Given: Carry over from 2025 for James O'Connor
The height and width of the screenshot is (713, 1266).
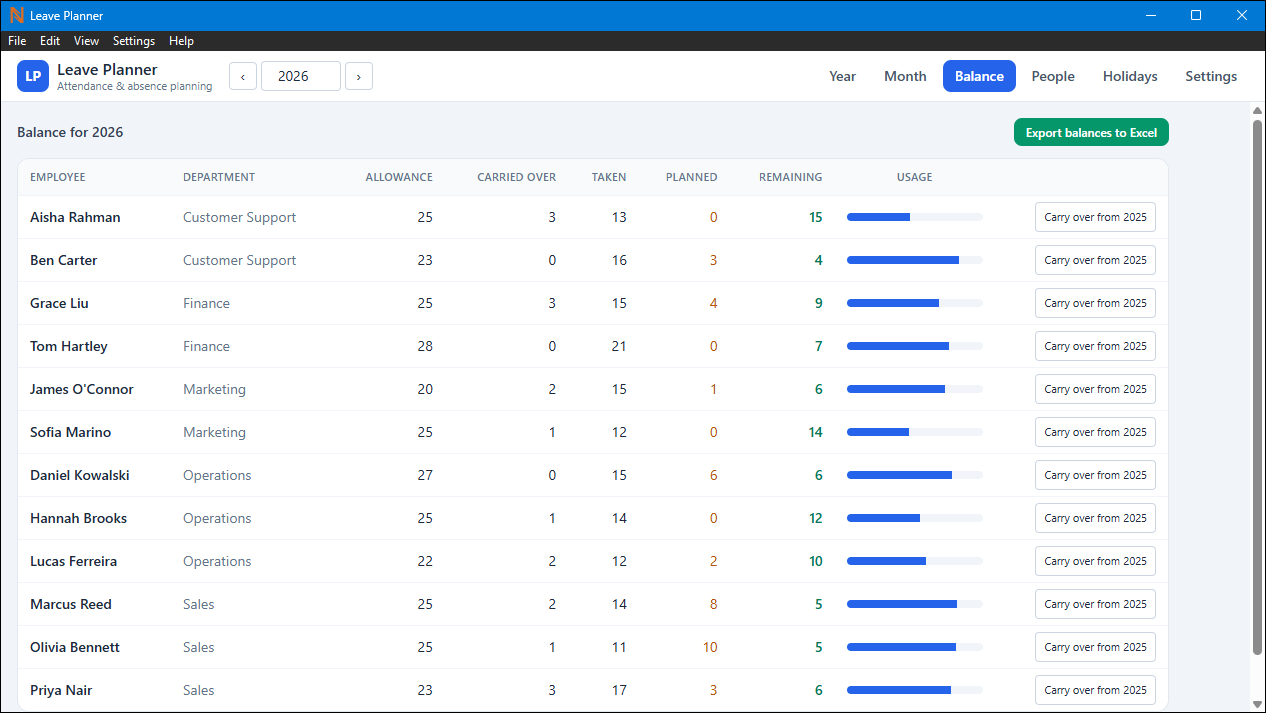Looking at the screenshot, I should click(1095, 389).
